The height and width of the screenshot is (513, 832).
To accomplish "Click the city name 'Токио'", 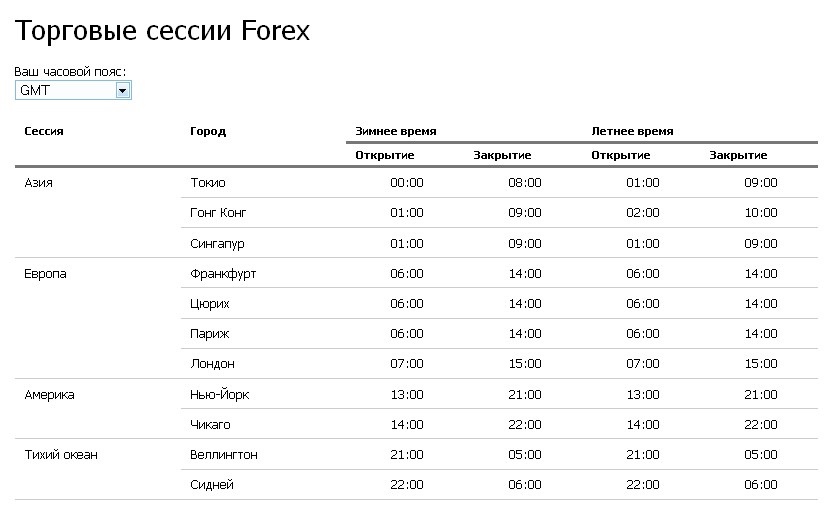I will click(x=208, y=183).
